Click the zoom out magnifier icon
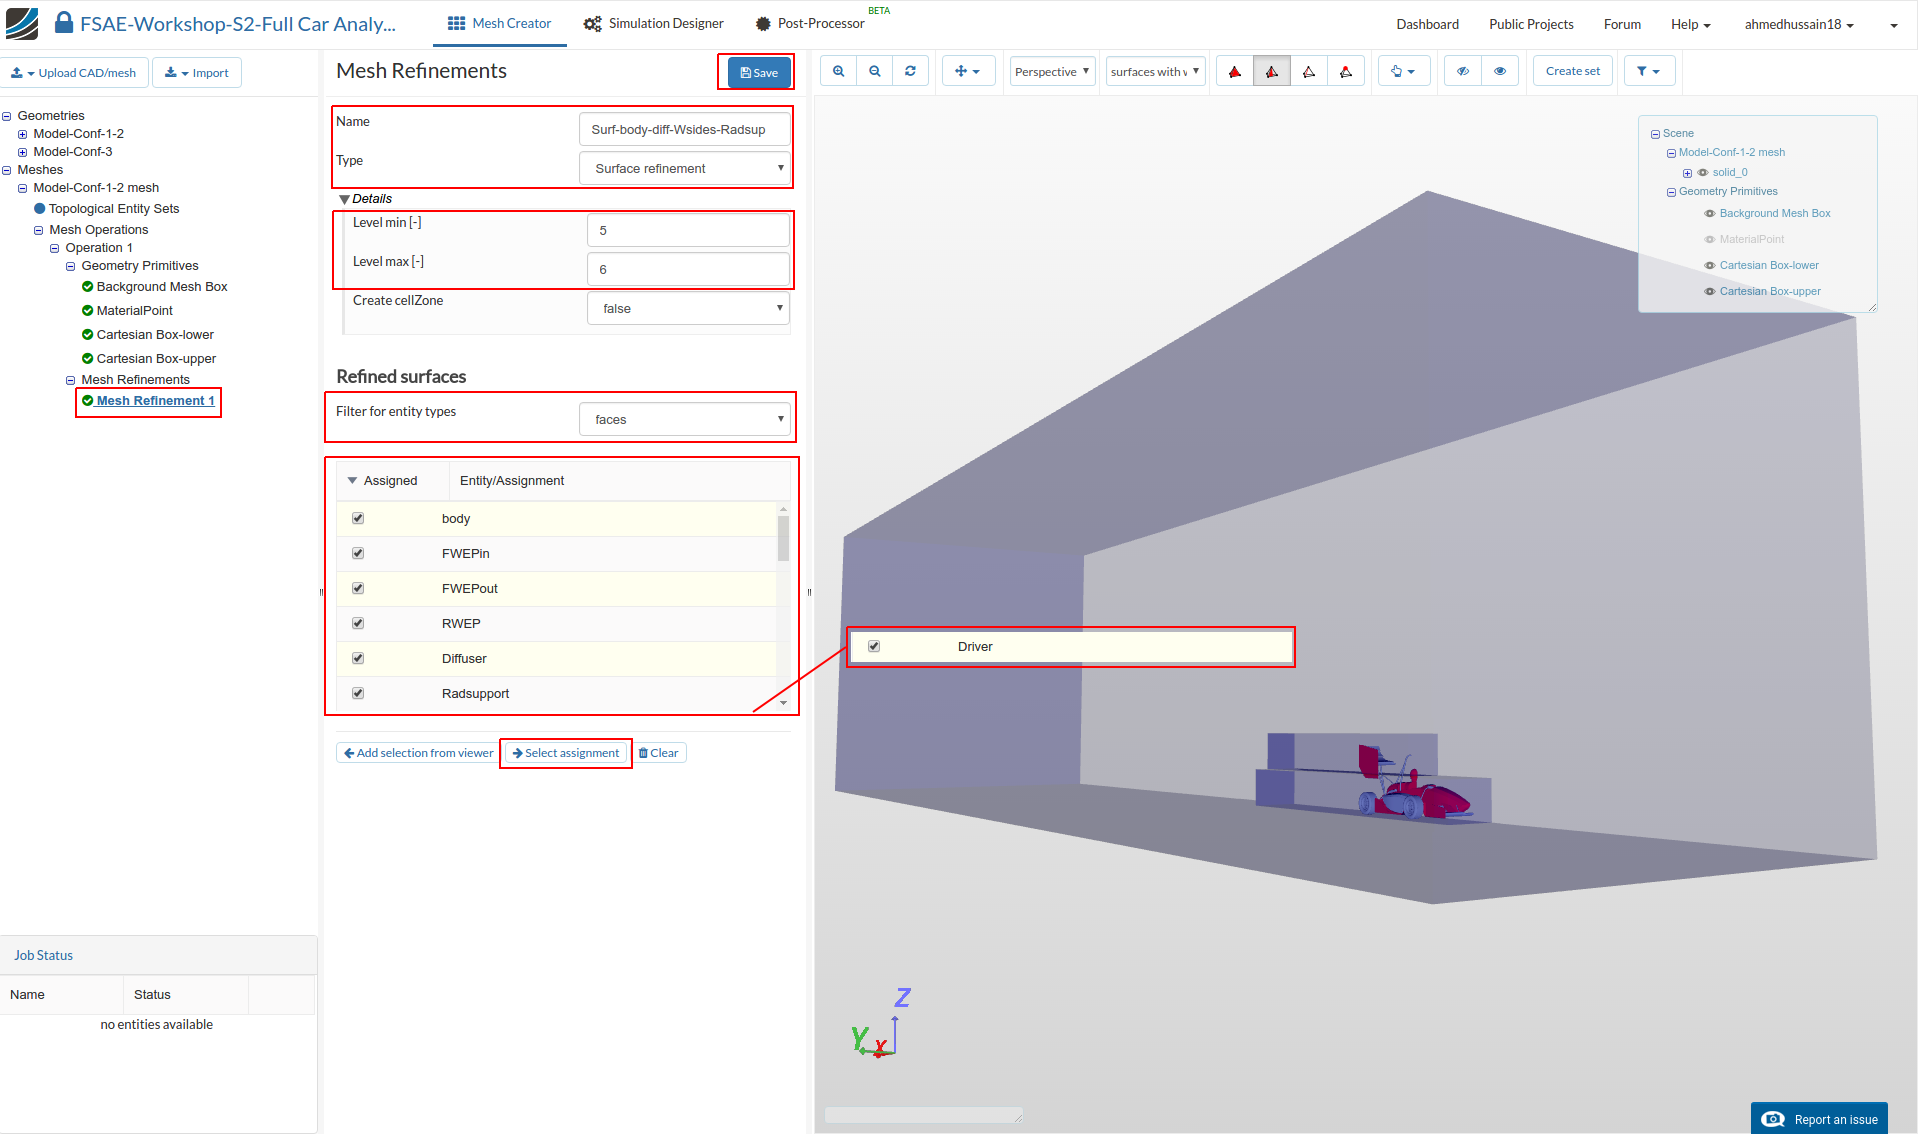 point(874,71)
